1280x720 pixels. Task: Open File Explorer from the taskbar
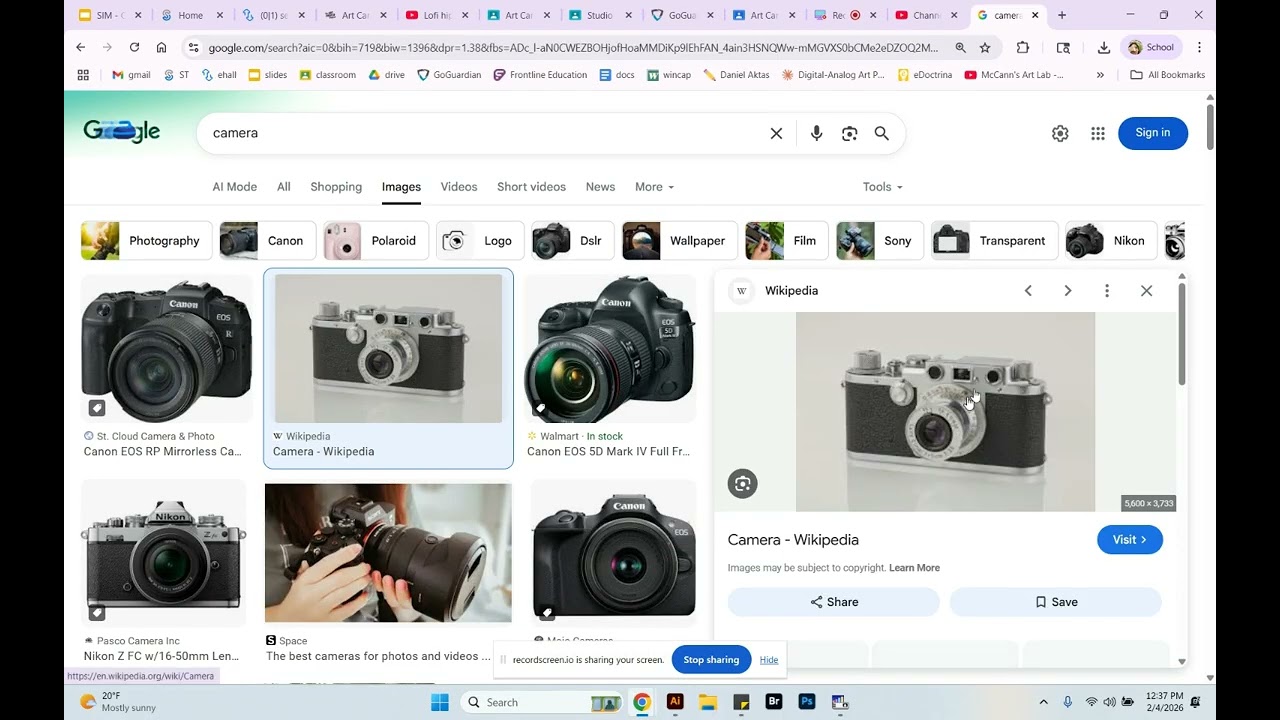(x=708, y=702)
